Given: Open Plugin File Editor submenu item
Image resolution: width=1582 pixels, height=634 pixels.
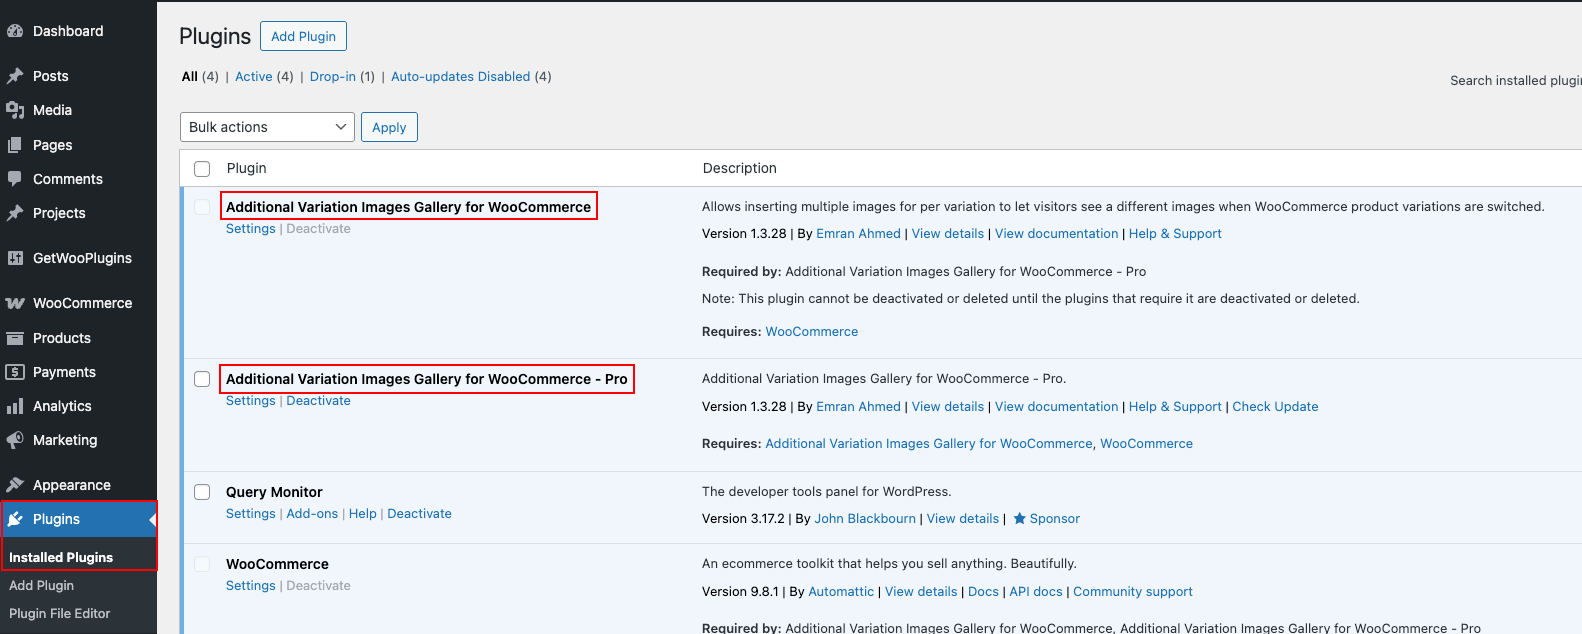Looking at the screenshot, I should (x=59, y=613).
